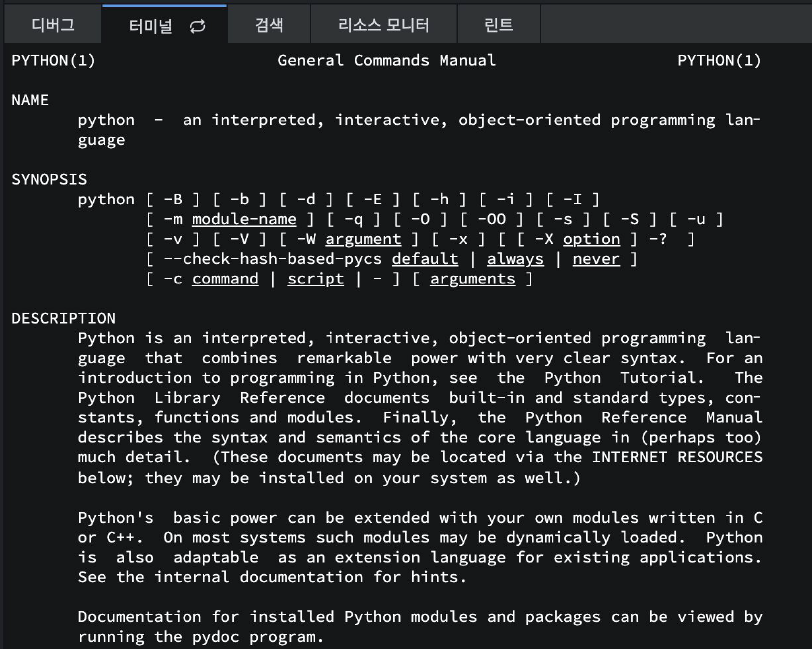The height and width of the screenshot is (650, 812).
Task: Click the underlined argument after -W
Action: (363, 239)
